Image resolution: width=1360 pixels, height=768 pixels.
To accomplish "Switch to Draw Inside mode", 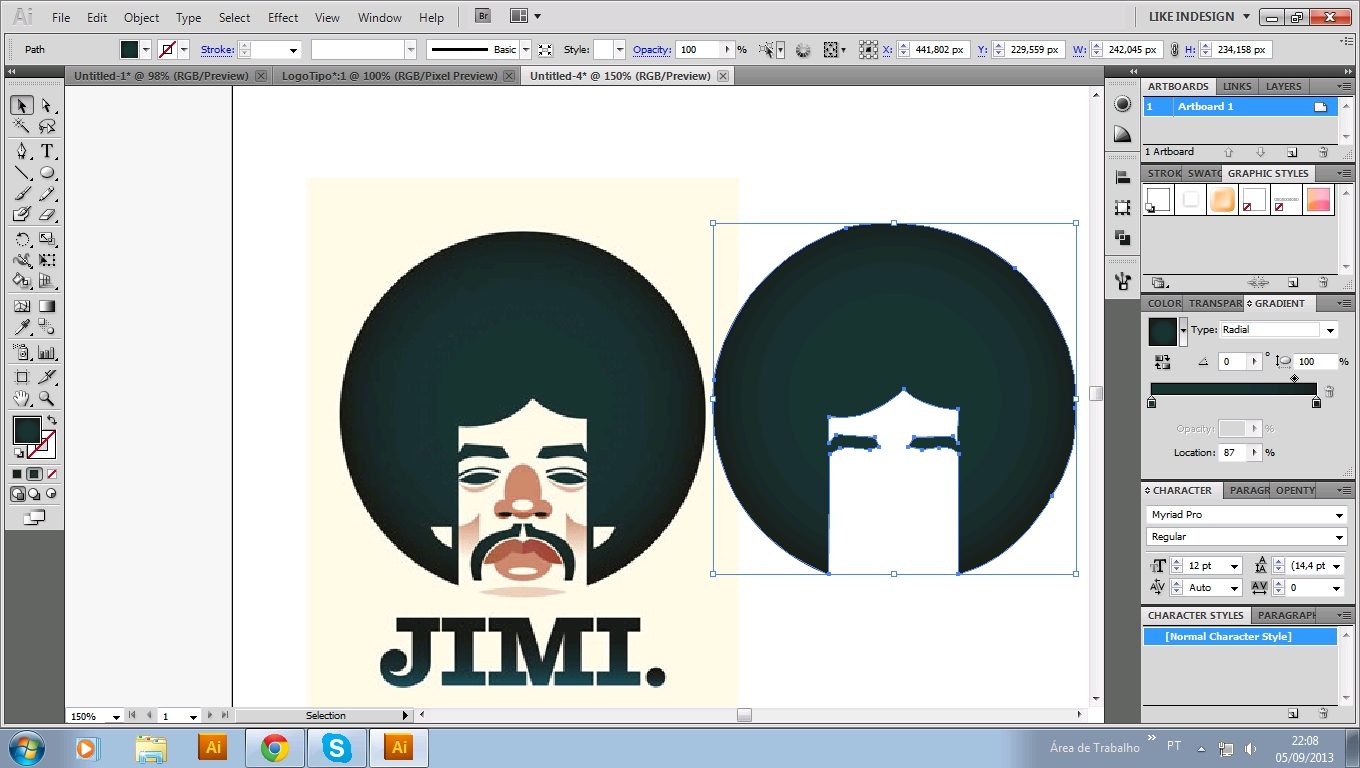I will pos(51,494).
